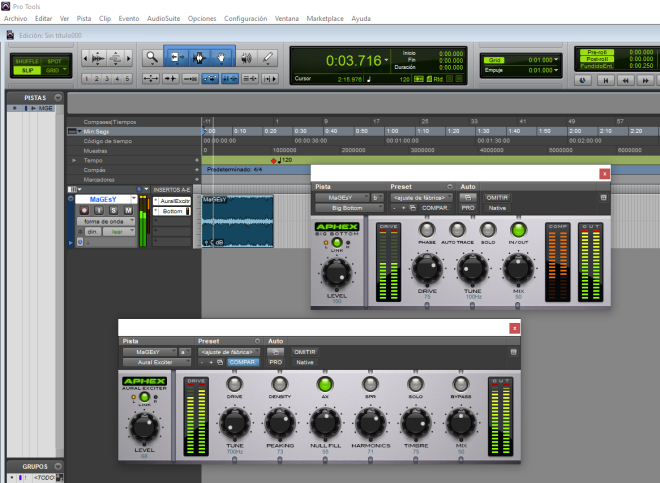Open Aural Exciter plugin selector dropdown
Screen dimensions: 660x483
click(157, 362)
